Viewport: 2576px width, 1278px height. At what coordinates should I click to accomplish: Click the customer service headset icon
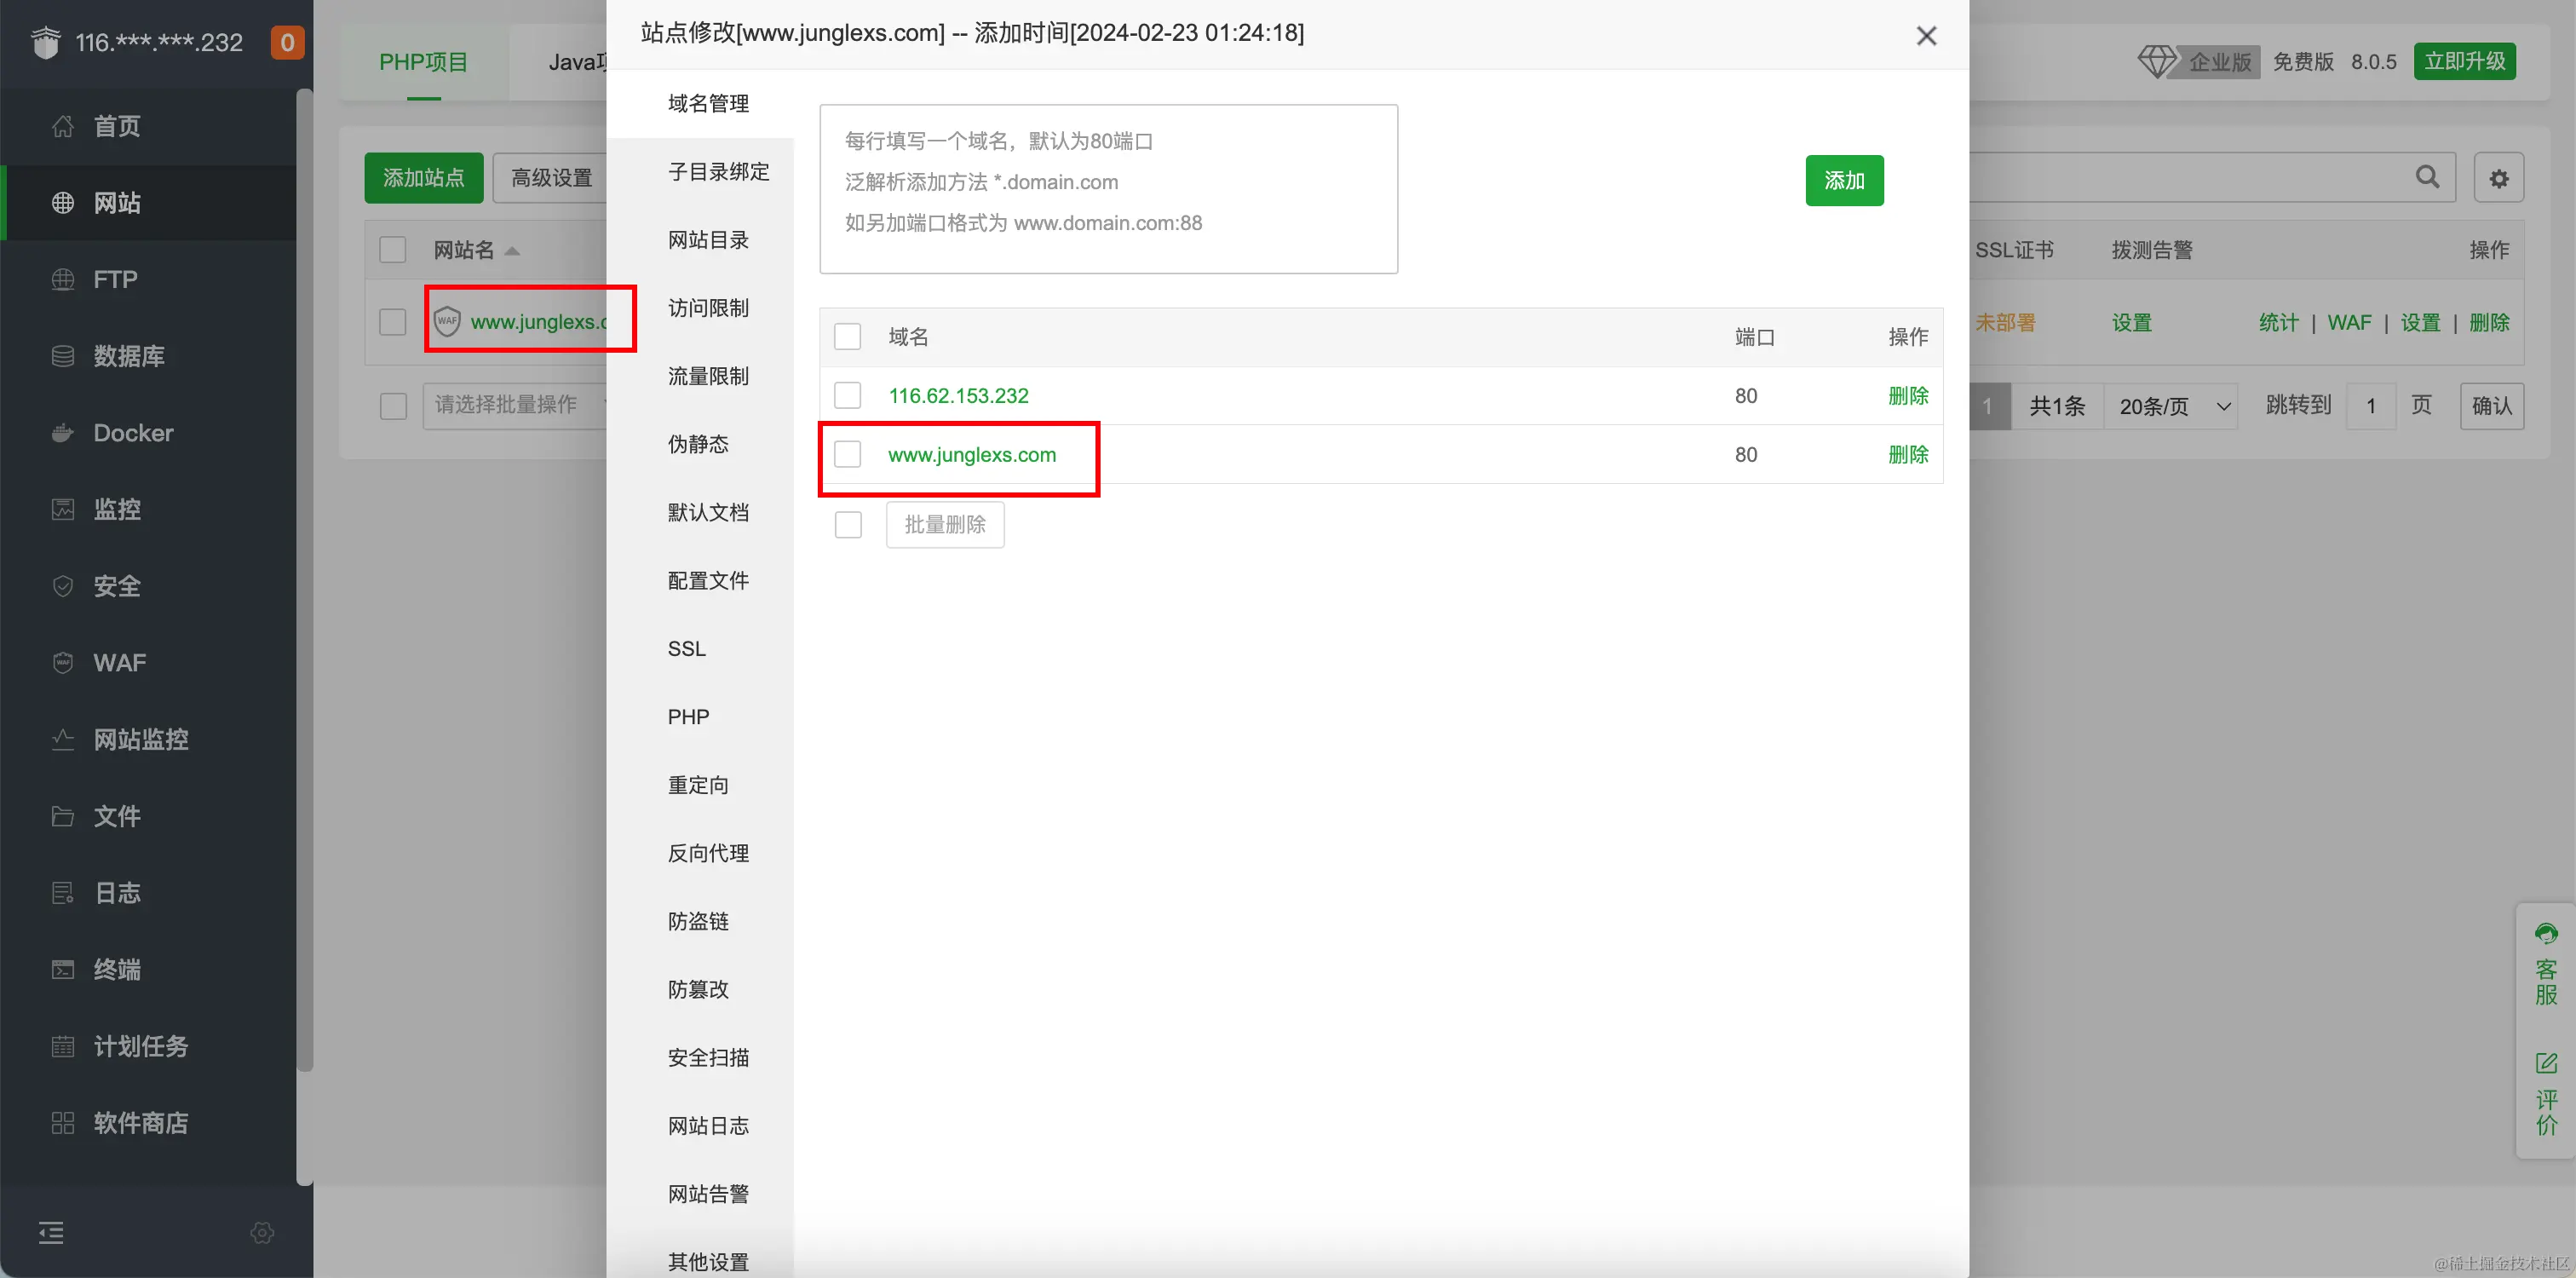point(2546,933)
